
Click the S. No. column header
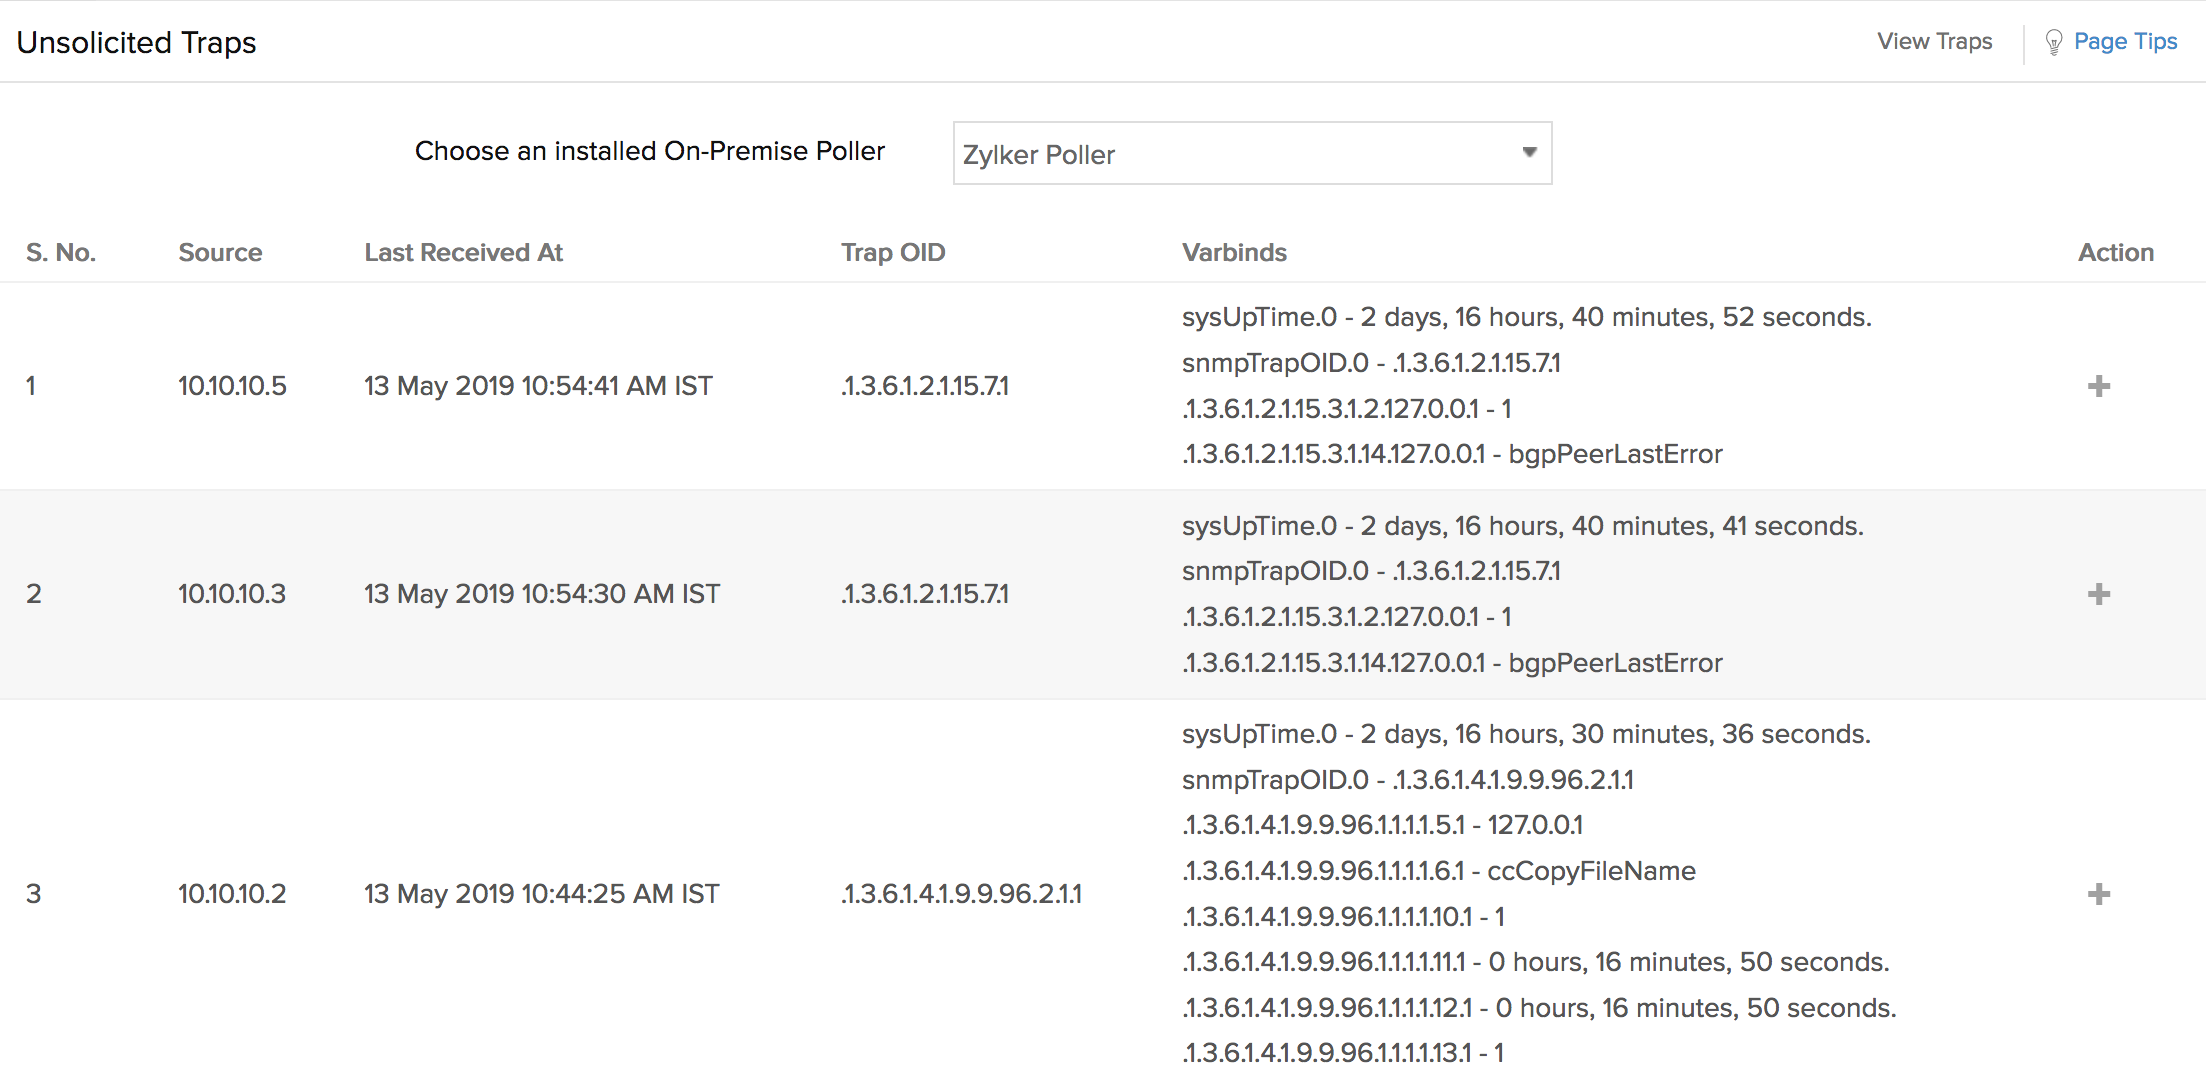pos(61,253)
